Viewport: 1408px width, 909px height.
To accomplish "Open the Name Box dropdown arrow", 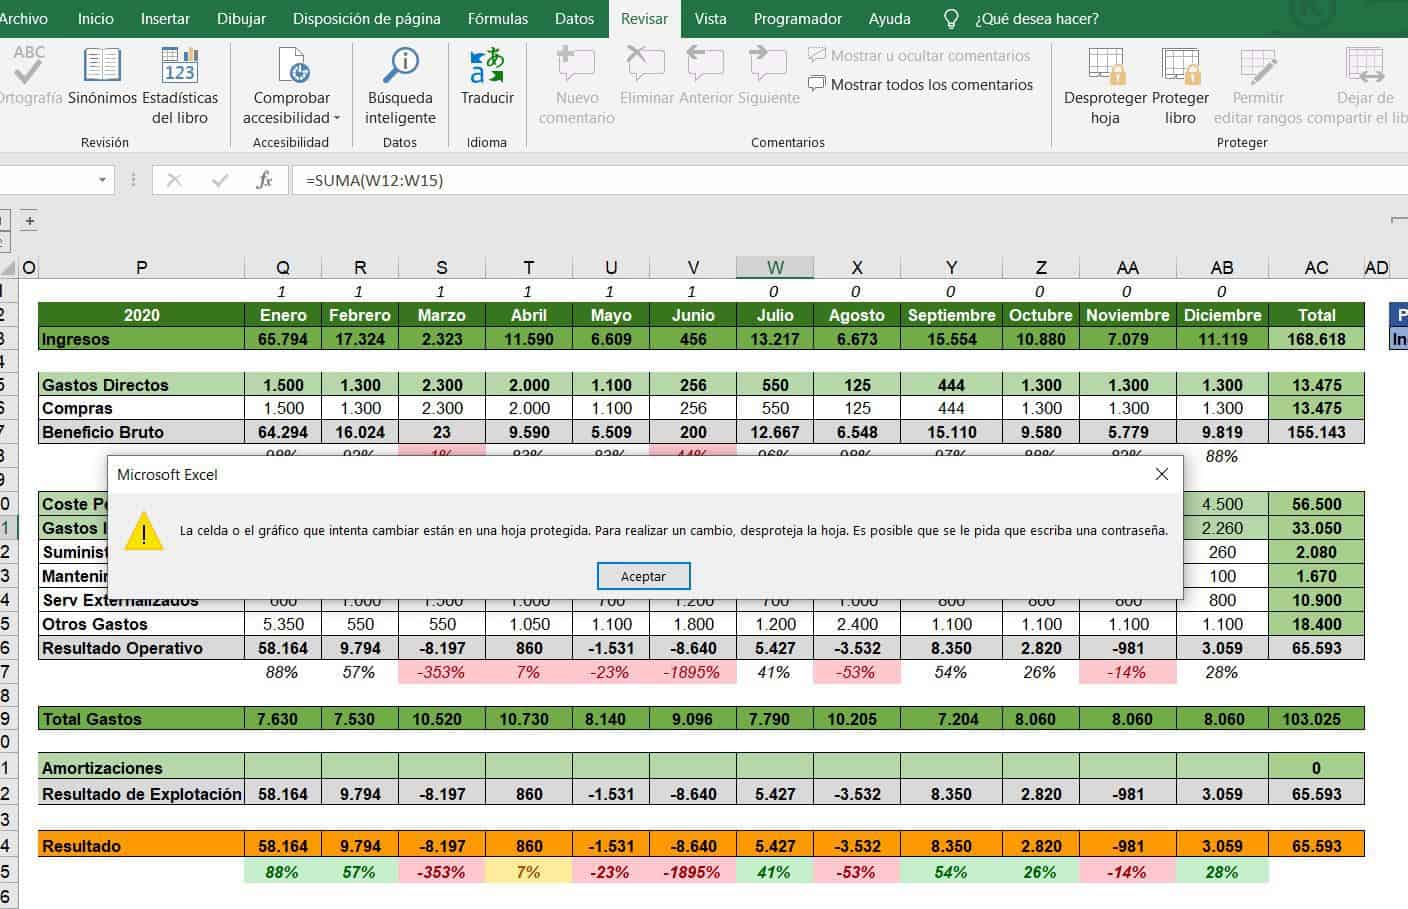I will [x=102, y=180].
